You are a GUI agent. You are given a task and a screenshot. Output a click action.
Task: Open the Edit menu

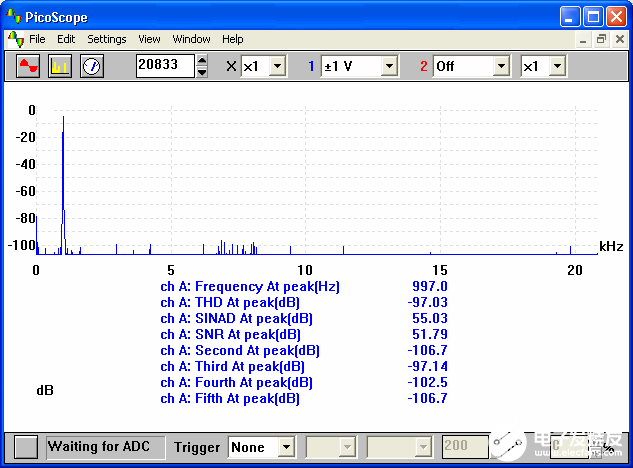pos(66,39)
